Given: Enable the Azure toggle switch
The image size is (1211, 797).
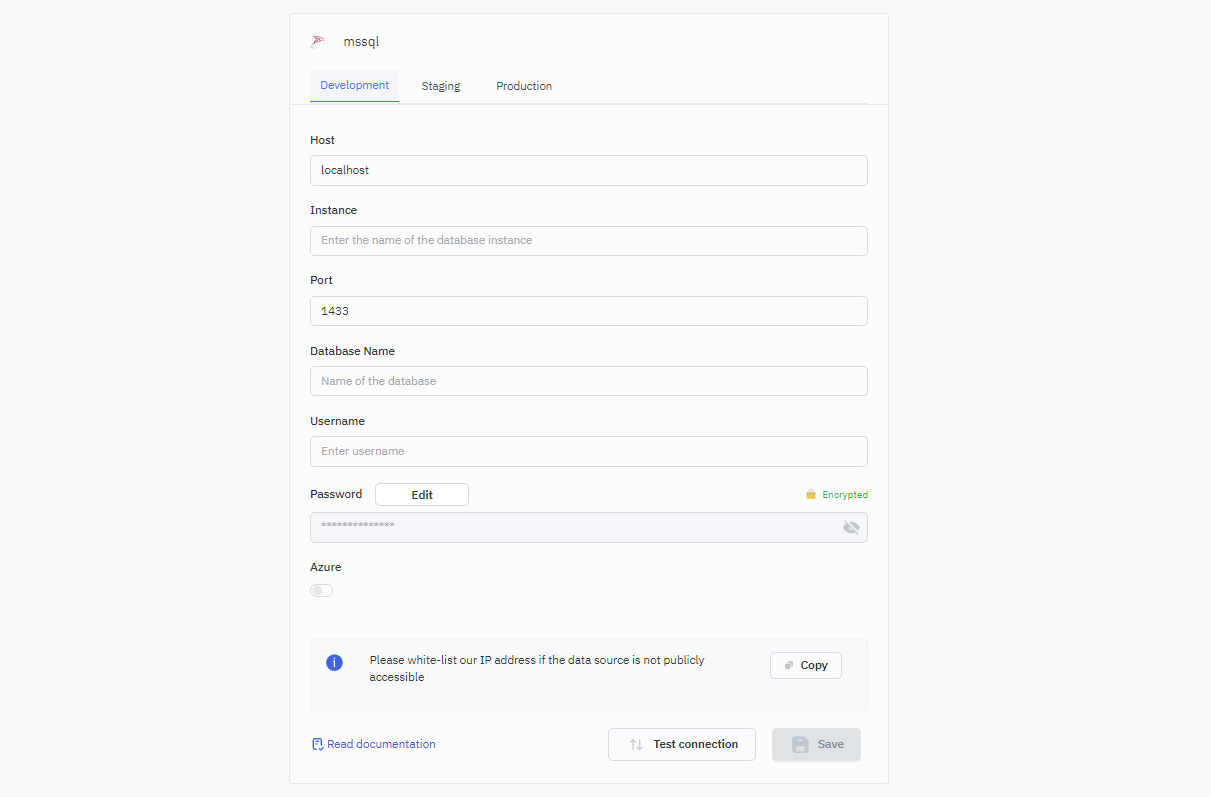Looking at the screenshot, I should pos(321,590).
